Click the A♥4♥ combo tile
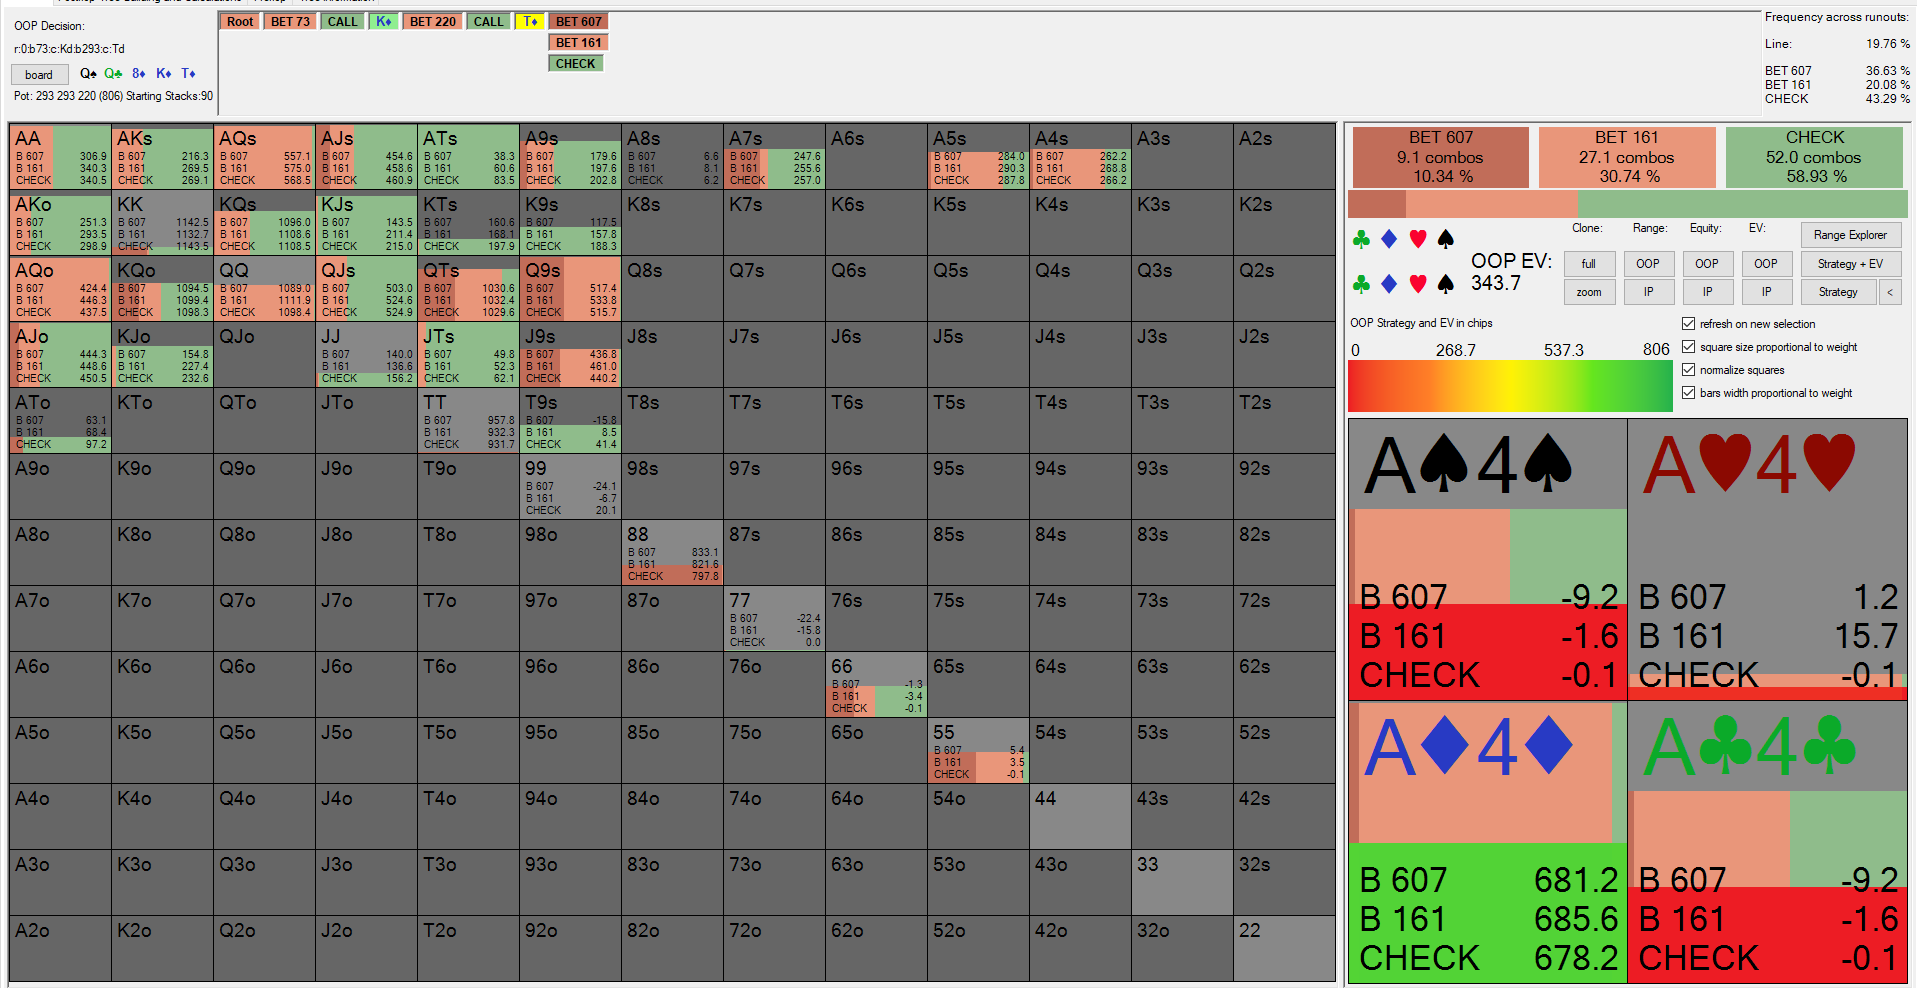Image resolution: width=1917 pixels, height=988 pixels. (x=1767, y=559)
